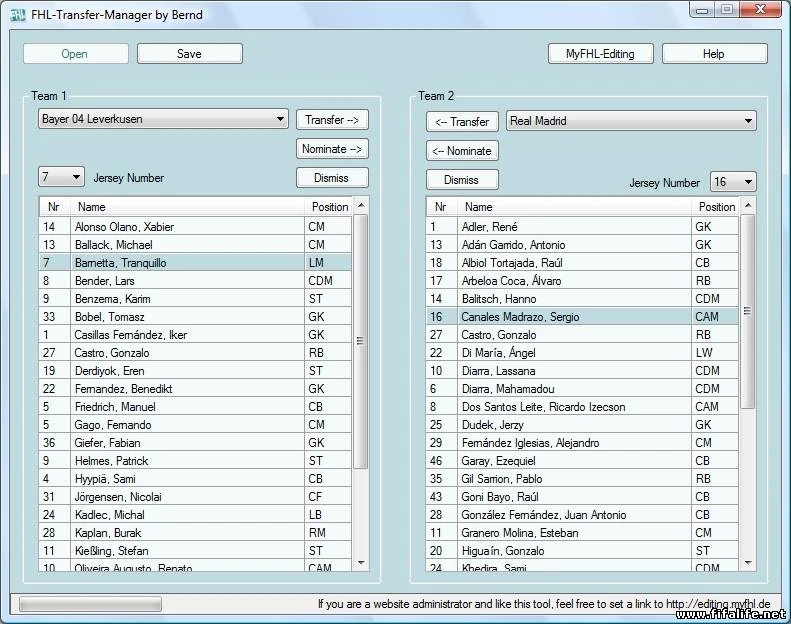Select Diarra, Mahamadou row
Image resolution: width=791 pixels, height=624 pixels.
[583, 389]
